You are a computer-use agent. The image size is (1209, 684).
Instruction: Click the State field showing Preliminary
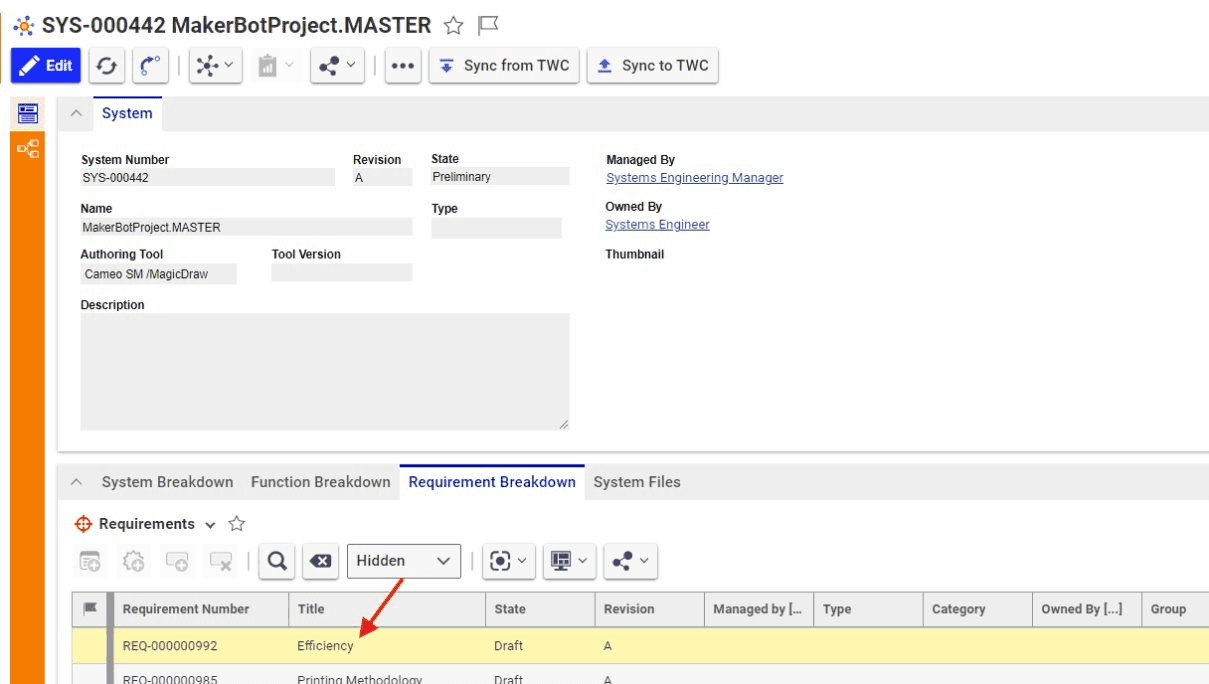[500, 177]
